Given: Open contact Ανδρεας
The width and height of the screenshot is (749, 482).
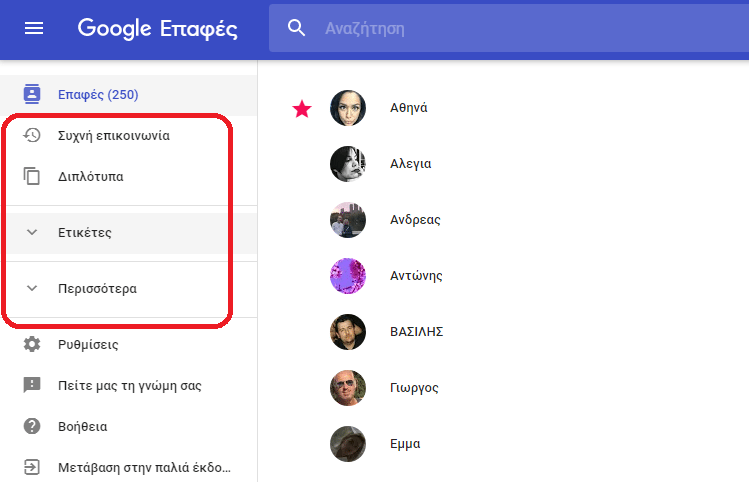Looking at the screenshot, I should pyautogui.click(x=415, y=219).
